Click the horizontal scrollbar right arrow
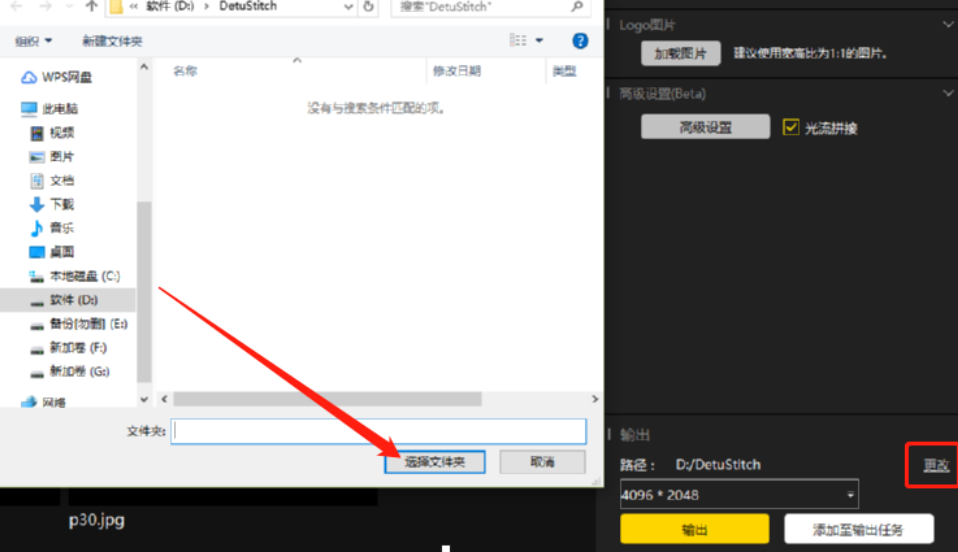This screenshot has height=552, width=958. tap(594, 399)
